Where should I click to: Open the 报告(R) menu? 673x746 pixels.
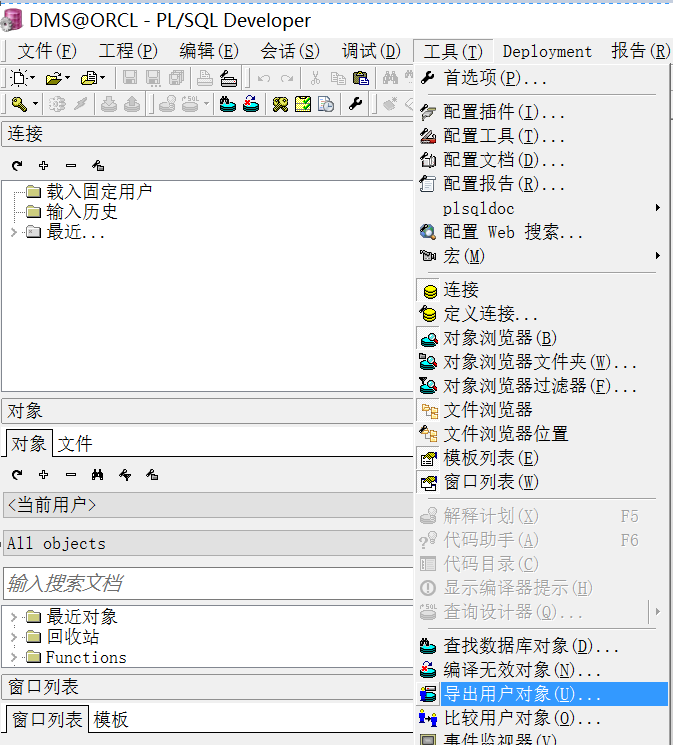[640, 51]
